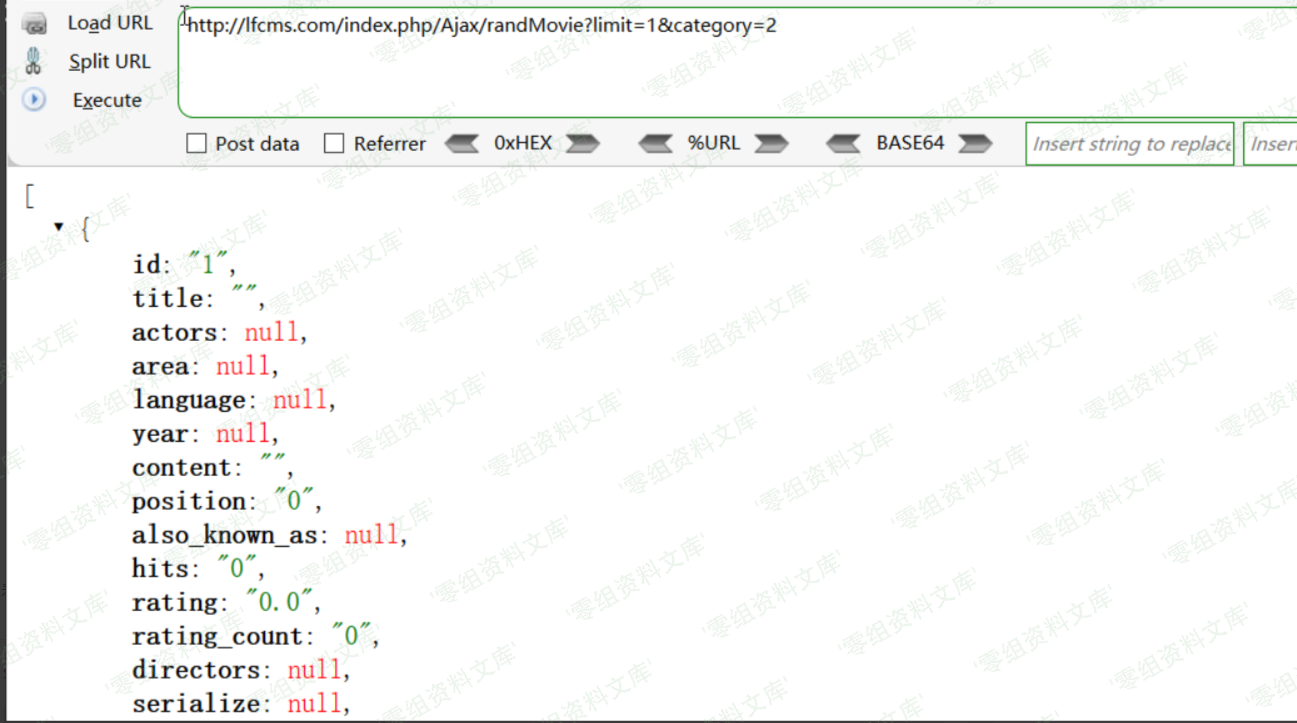Collapse the first JSON object triangle

click(x=59, y=227)
